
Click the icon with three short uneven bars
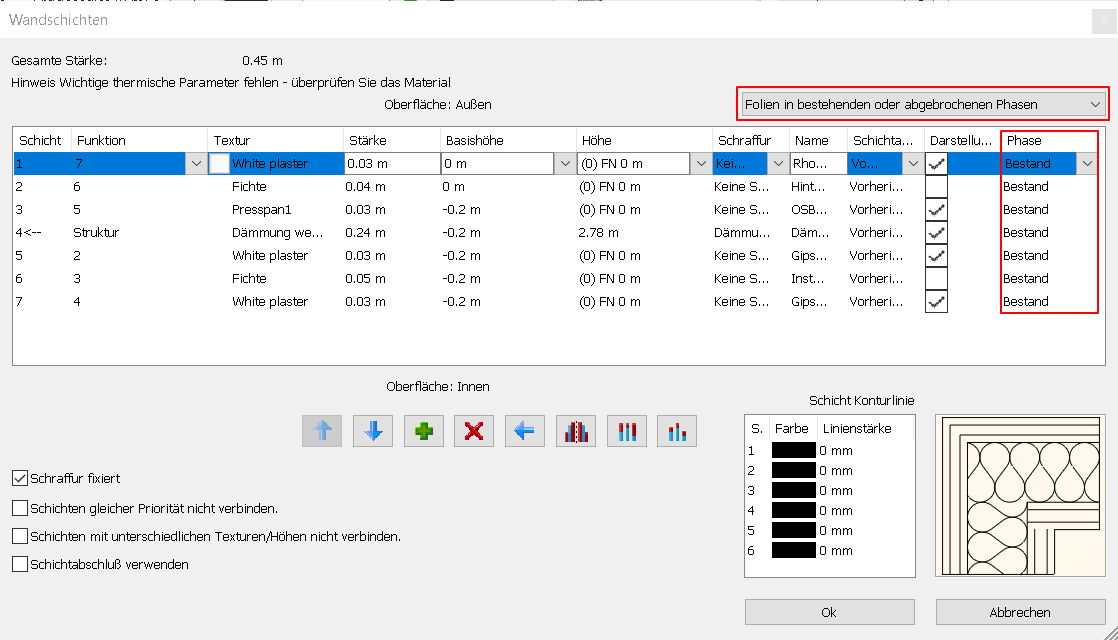tap(677, 431)
